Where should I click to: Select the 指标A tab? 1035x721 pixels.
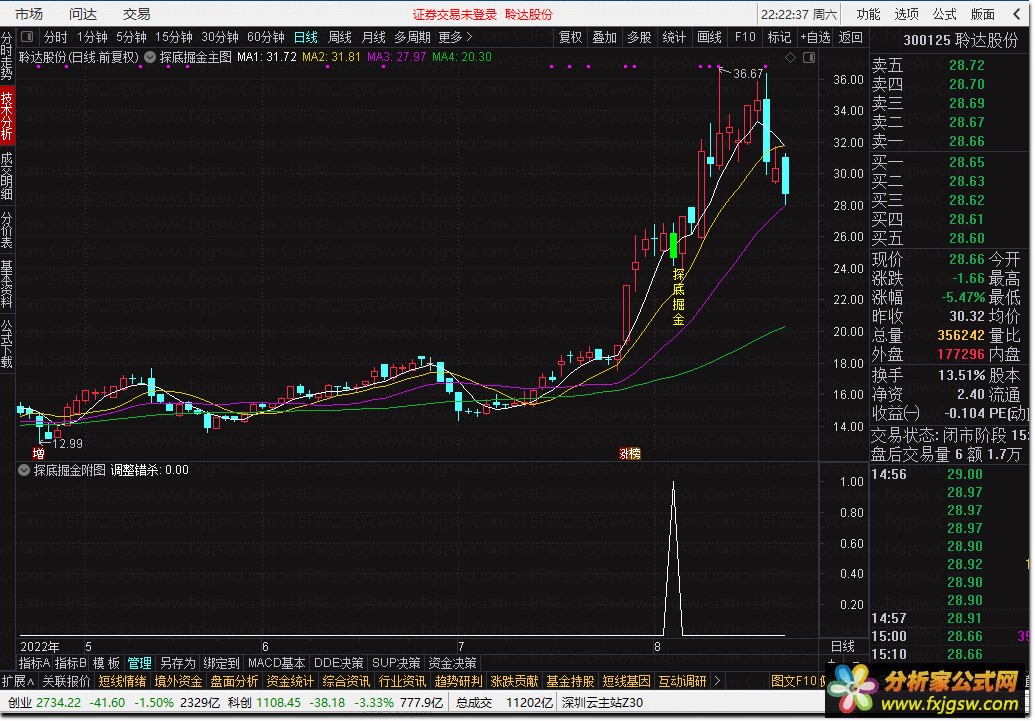pyautogui.click(x=35, y=663)
